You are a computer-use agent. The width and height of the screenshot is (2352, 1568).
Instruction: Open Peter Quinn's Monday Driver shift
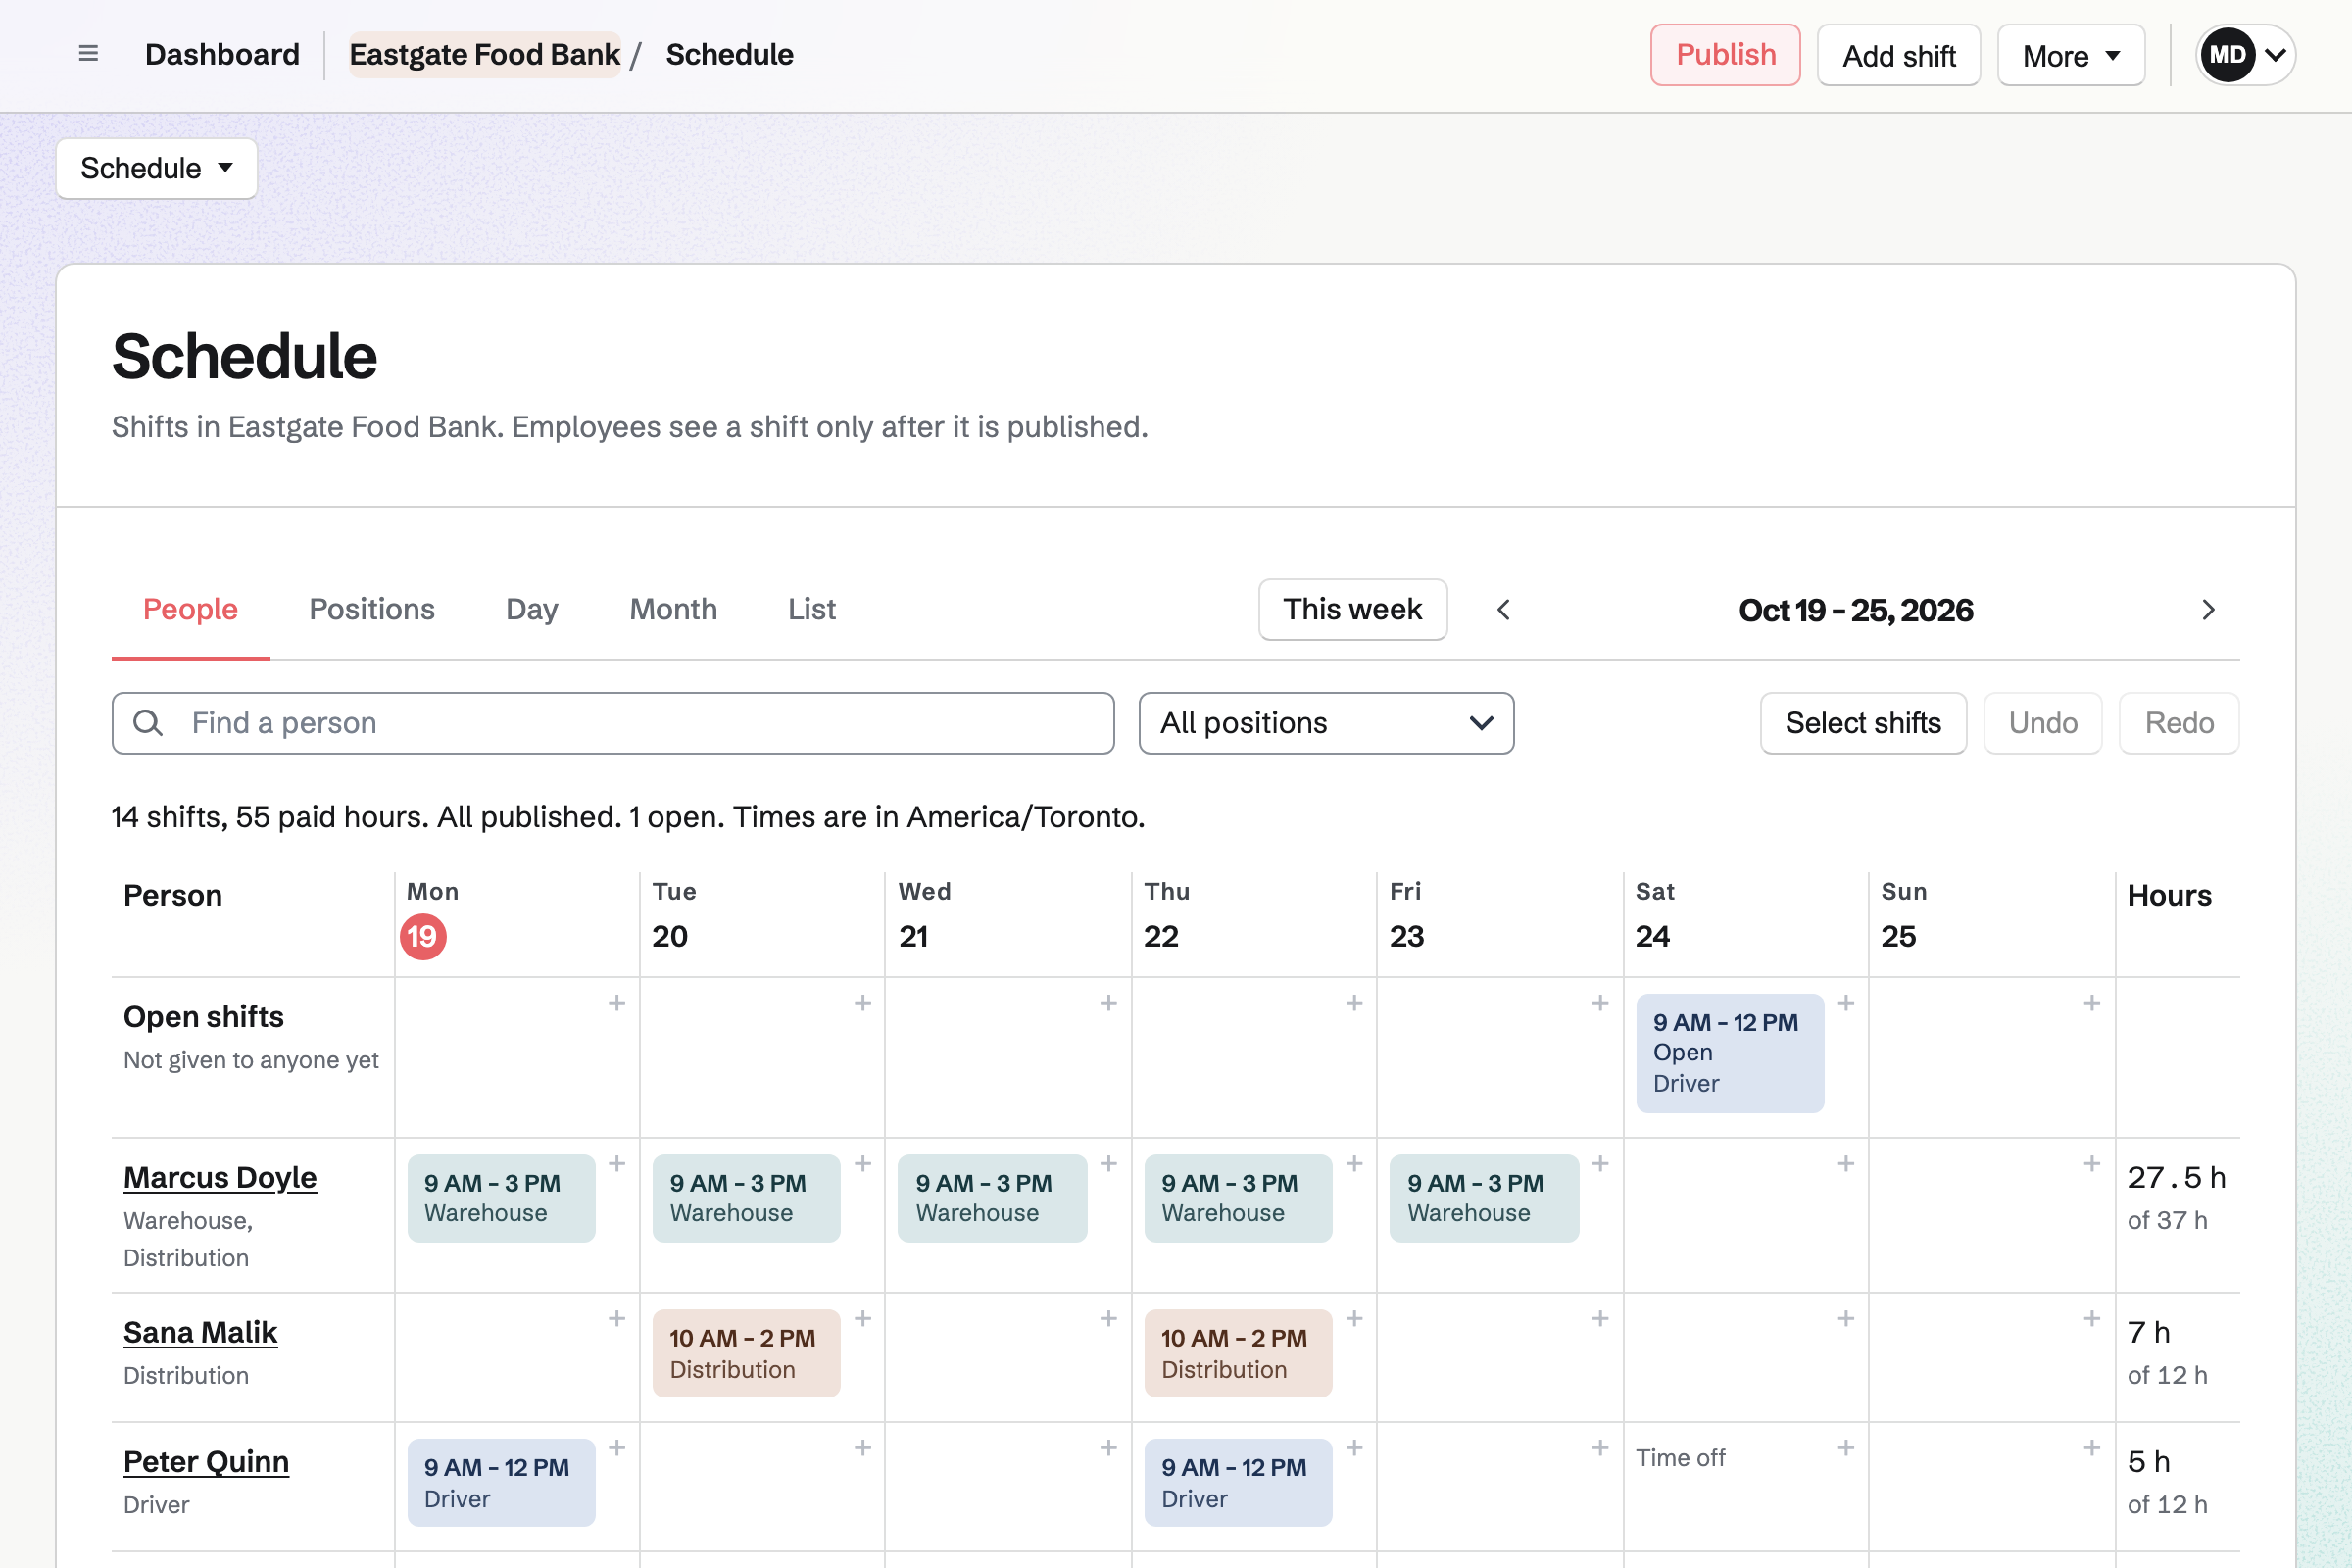coord(501,1482)
